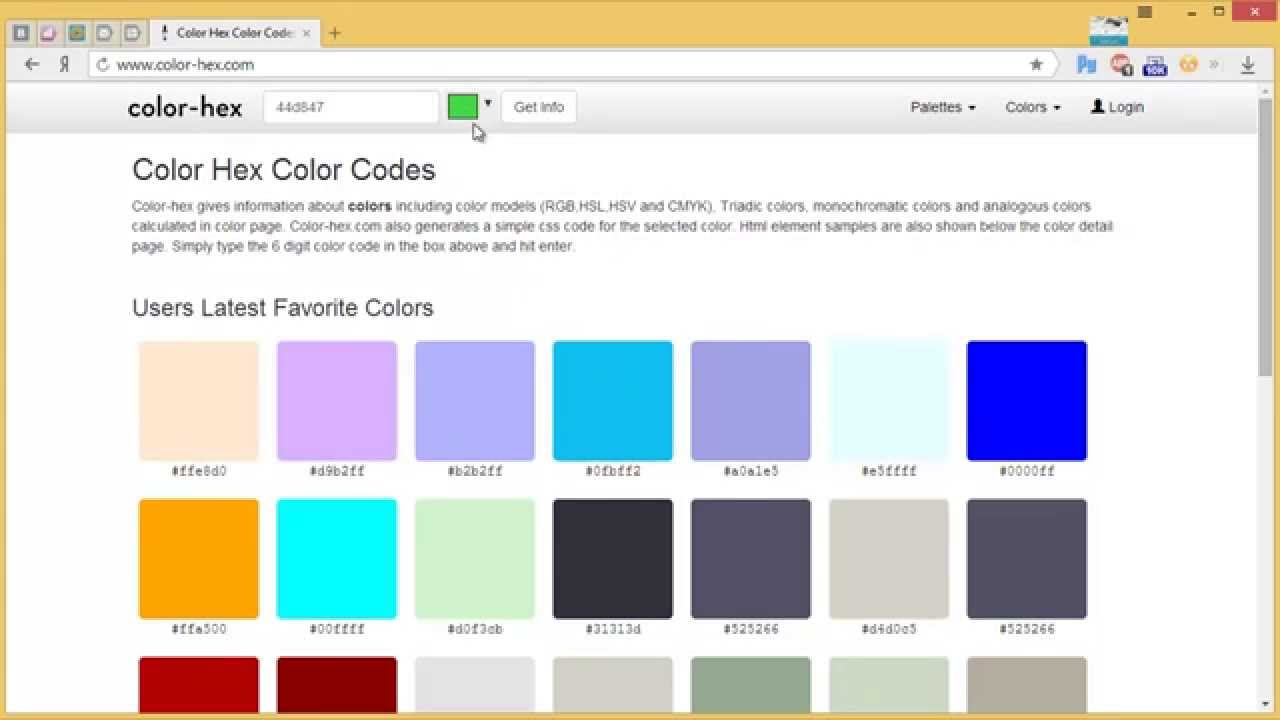
Task: Click the scrollbar up arrow
Action: [x=1267, y=89]
